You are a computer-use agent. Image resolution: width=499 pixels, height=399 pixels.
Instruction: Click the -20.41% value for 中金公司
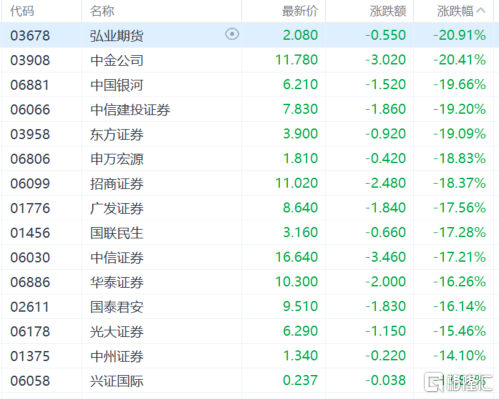tap(460, 60)
